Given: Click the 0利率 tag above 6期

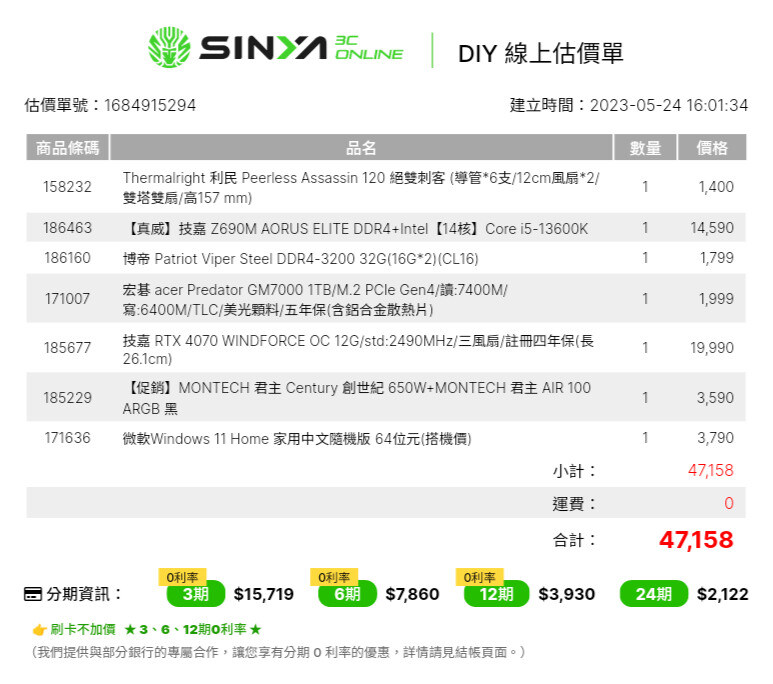Looking at the screenshot, I should [x=334, y=577].
